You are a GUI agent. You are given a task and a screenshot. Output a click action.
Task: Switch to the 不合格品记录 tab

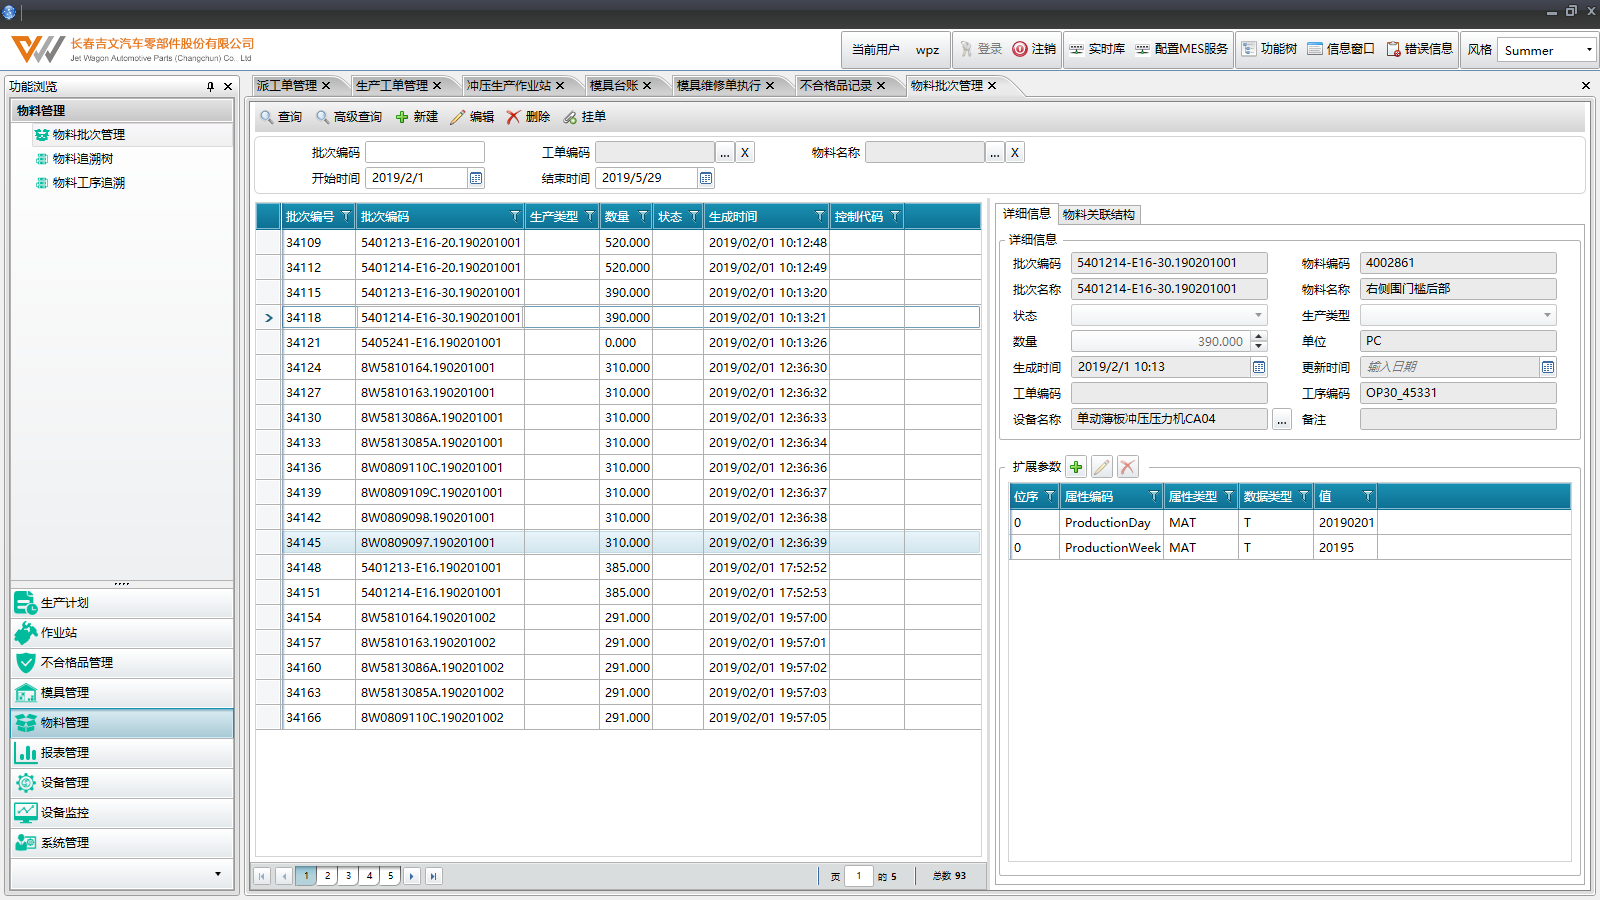(x=837, y=86)
